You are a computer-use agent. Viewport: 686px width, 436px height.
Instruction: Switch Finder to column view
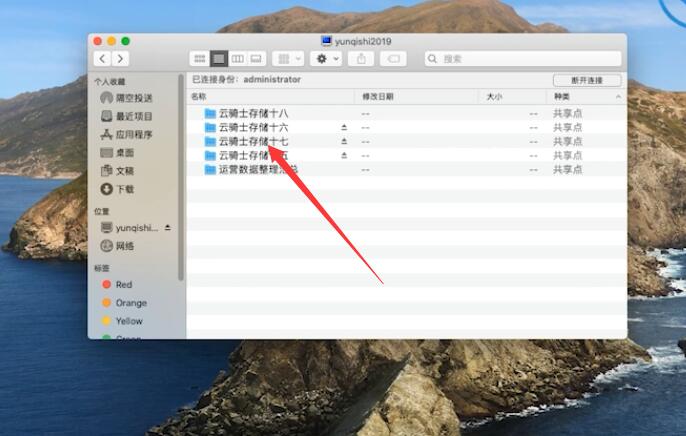238,59
